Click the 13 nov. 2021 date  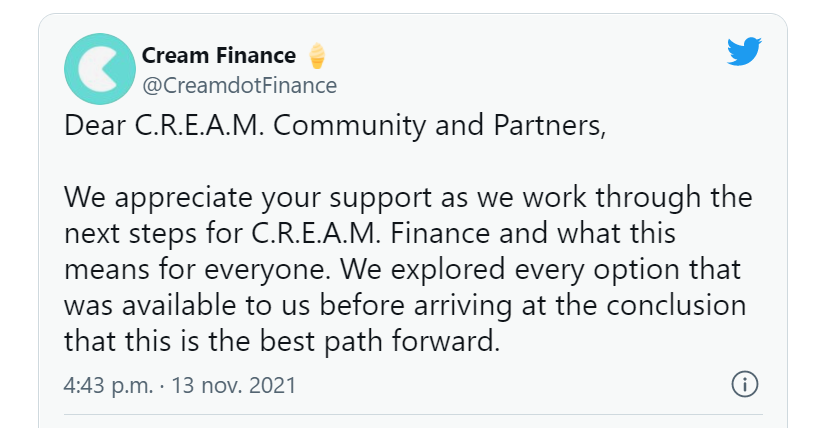click(x=234, y=385)
